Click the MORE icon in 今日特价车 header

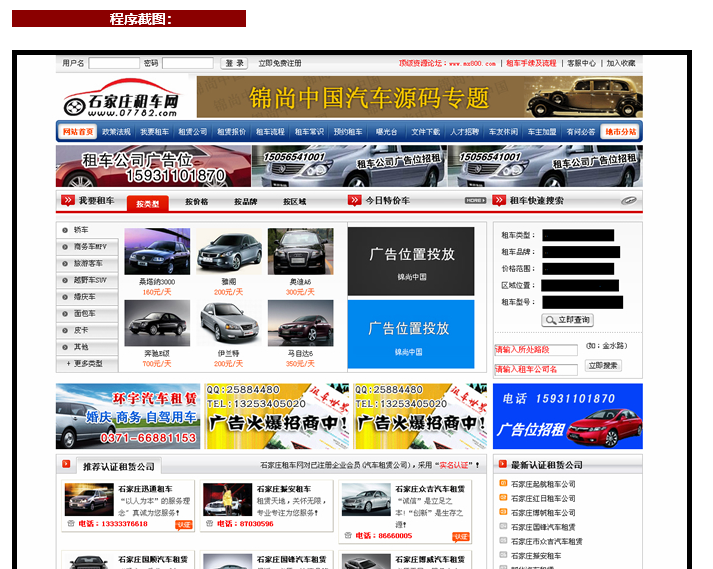click(x=475, y=201)
